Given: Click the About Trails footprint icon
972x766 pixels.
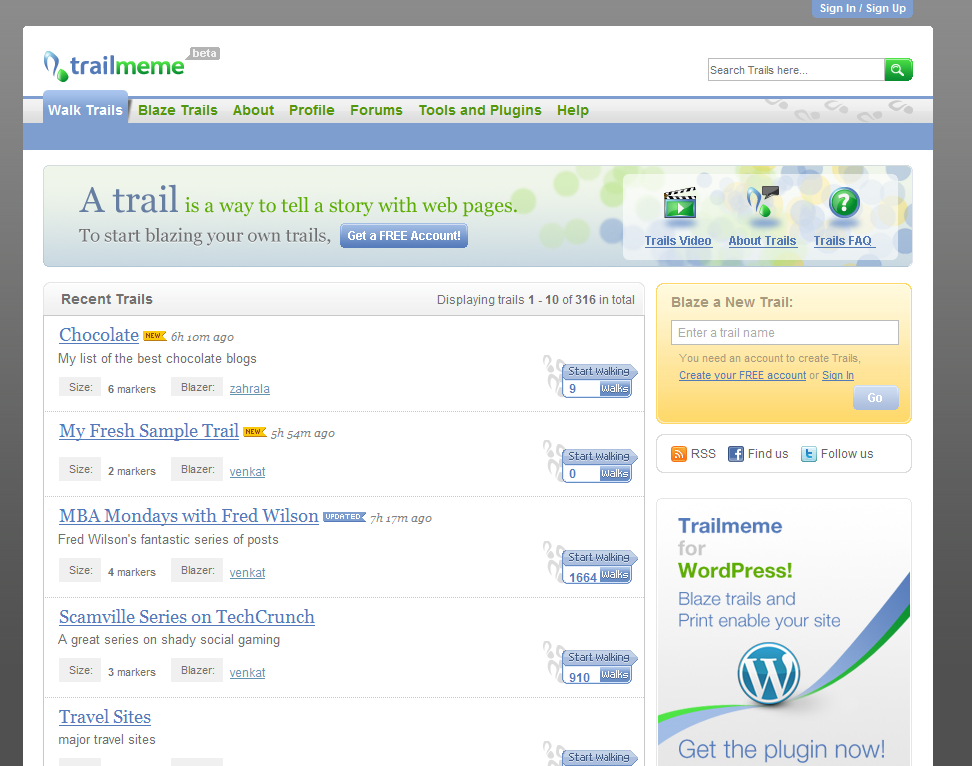Looking at the screenshot, I should click(x=762, y=202).
